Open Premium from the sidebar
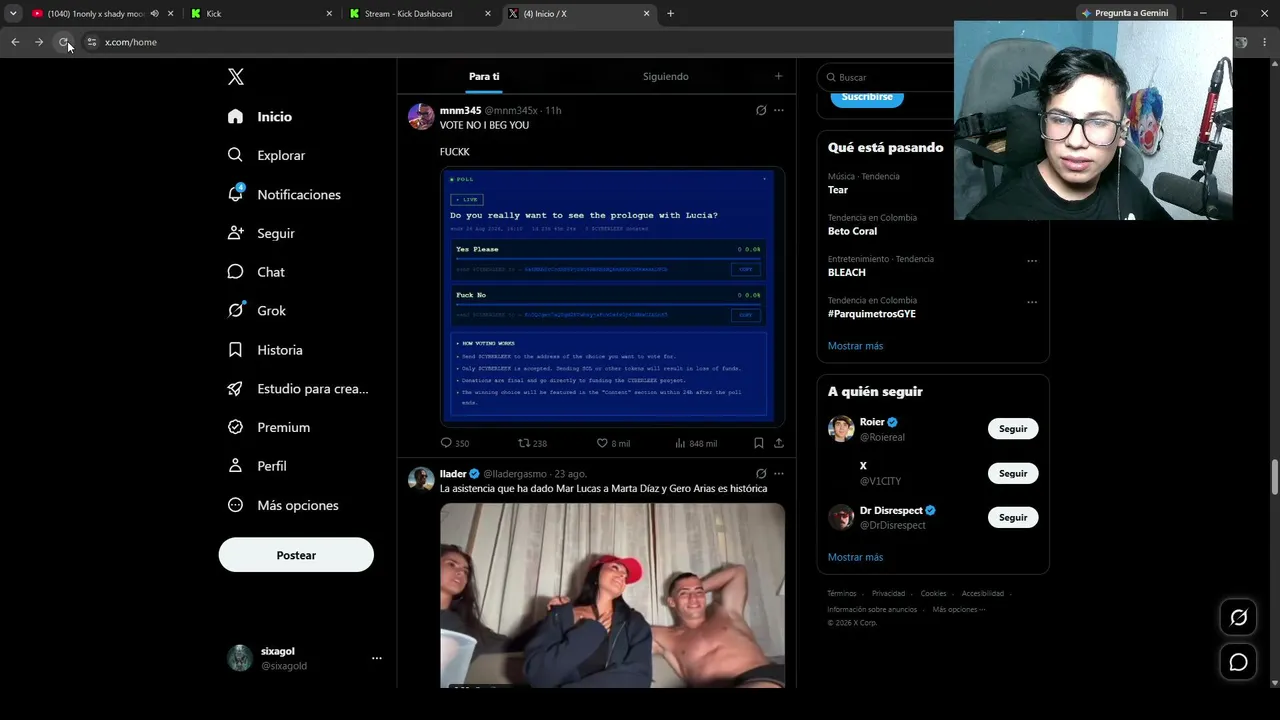This screenshot has width=1280, height=720. click(269, 427)
